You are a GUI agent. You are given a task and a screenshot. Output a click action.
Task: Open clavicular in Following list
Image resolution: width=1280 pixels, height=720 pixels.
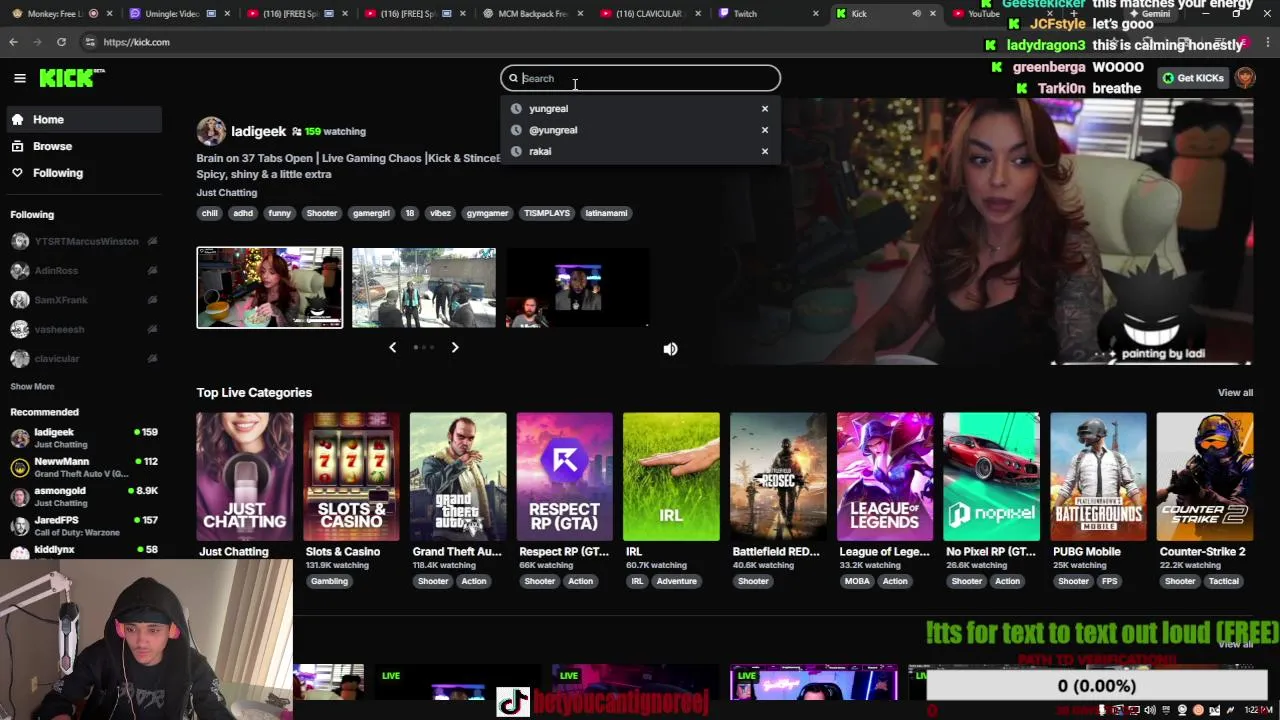click(x=84, y=358)
